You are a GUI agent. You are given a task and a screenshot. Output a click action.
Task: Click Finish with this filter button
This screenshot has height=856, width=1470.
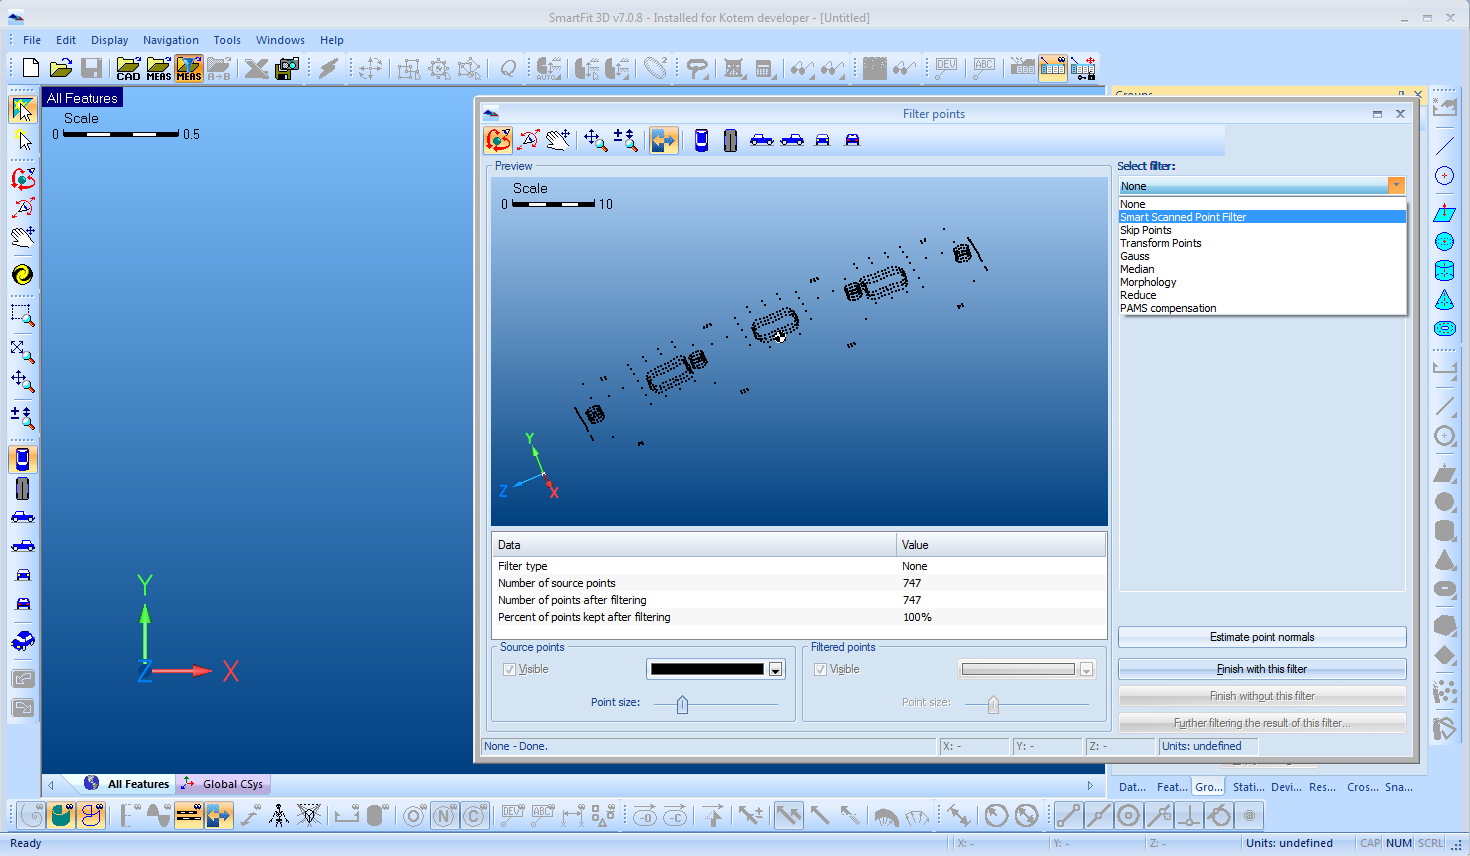[1262, 669]
